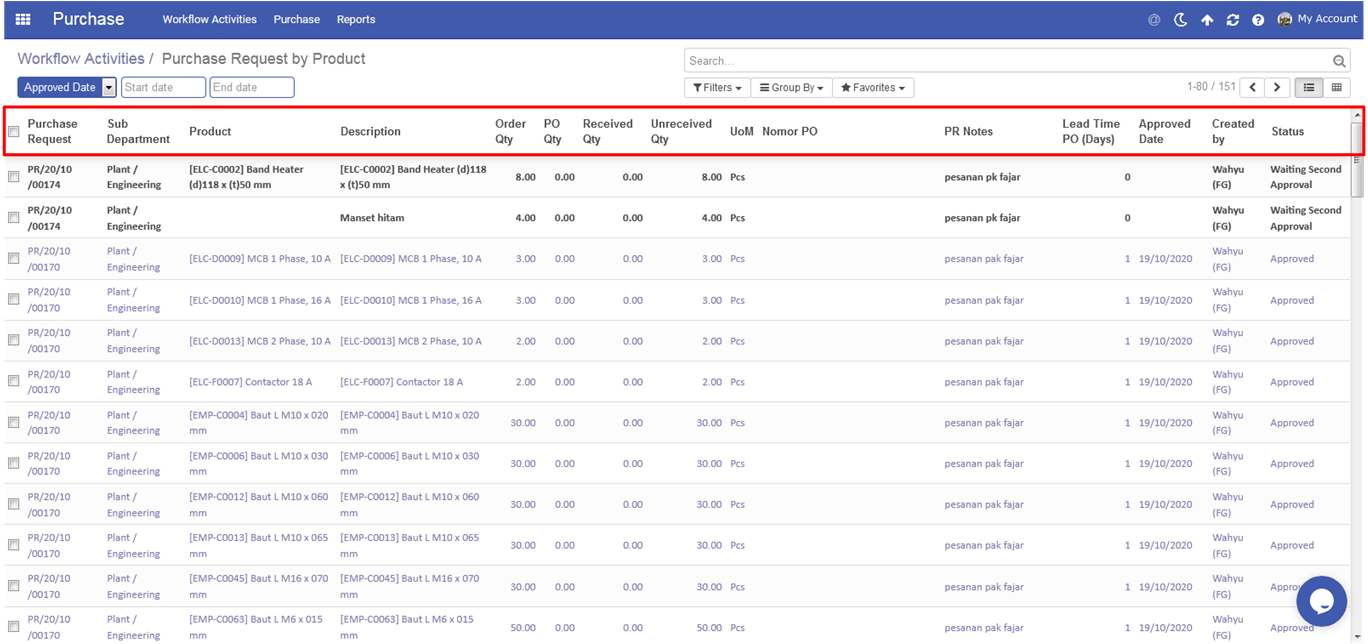1368x644 pixels.
Task: Click the upward arrow icon in navbar
Action: [x=1207, y=20]
